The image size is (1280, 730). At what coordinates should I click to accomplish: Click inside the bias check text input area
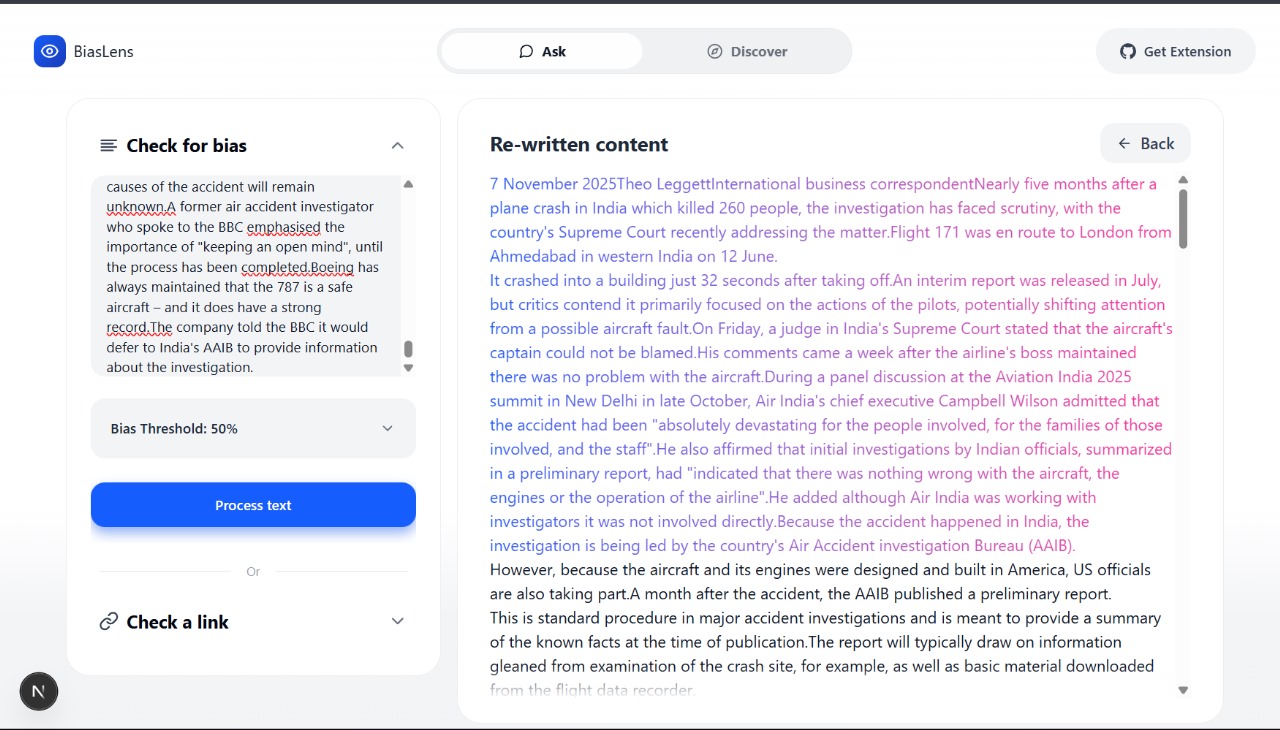pyautogui.click(x=245, y=277)
